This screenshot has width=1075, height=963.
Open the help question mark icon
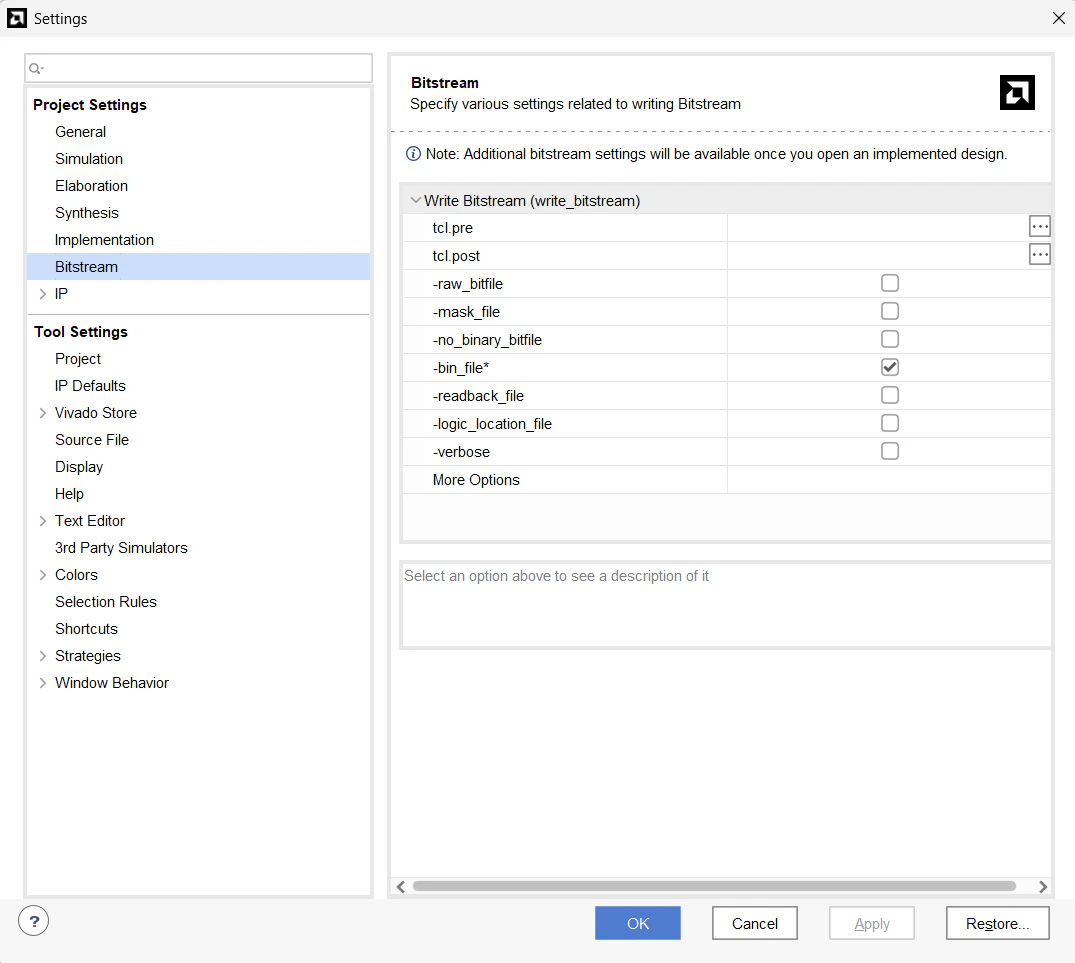click(33, 920)
